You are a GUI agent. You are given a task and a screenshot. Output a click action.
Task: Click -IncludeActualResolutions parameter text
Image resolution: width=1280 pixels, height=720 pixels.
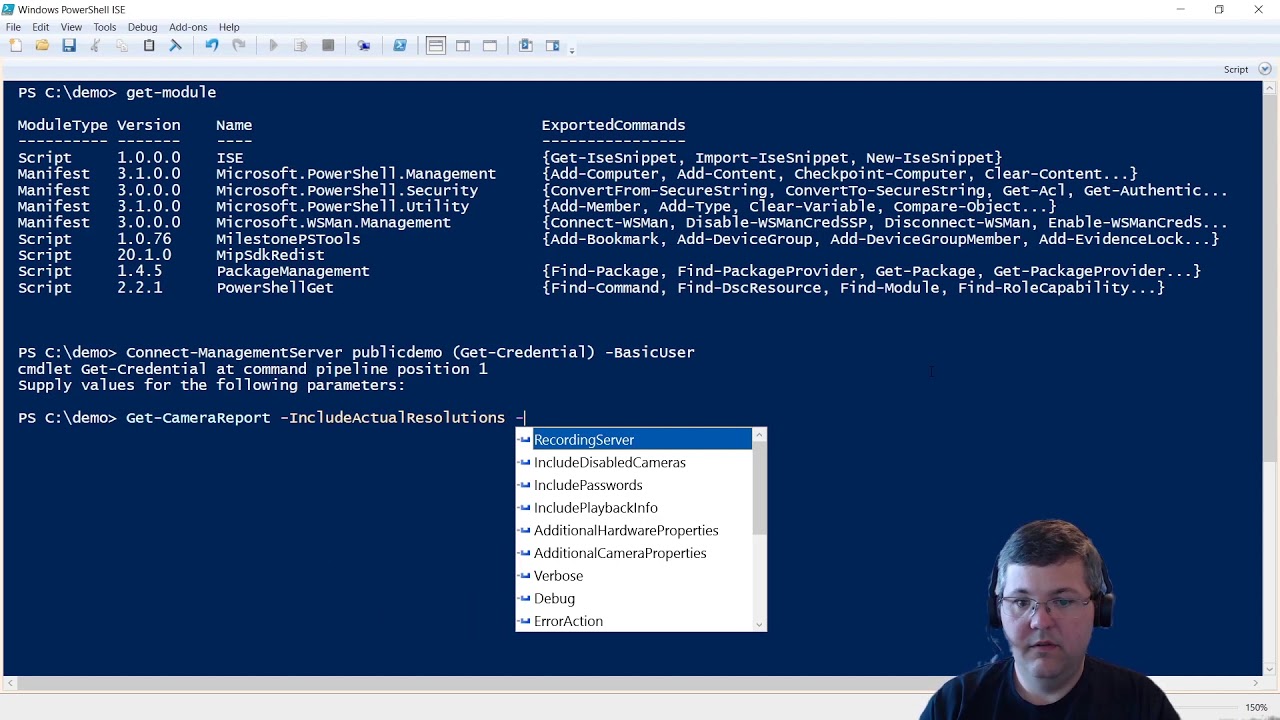tap(392, 418)
